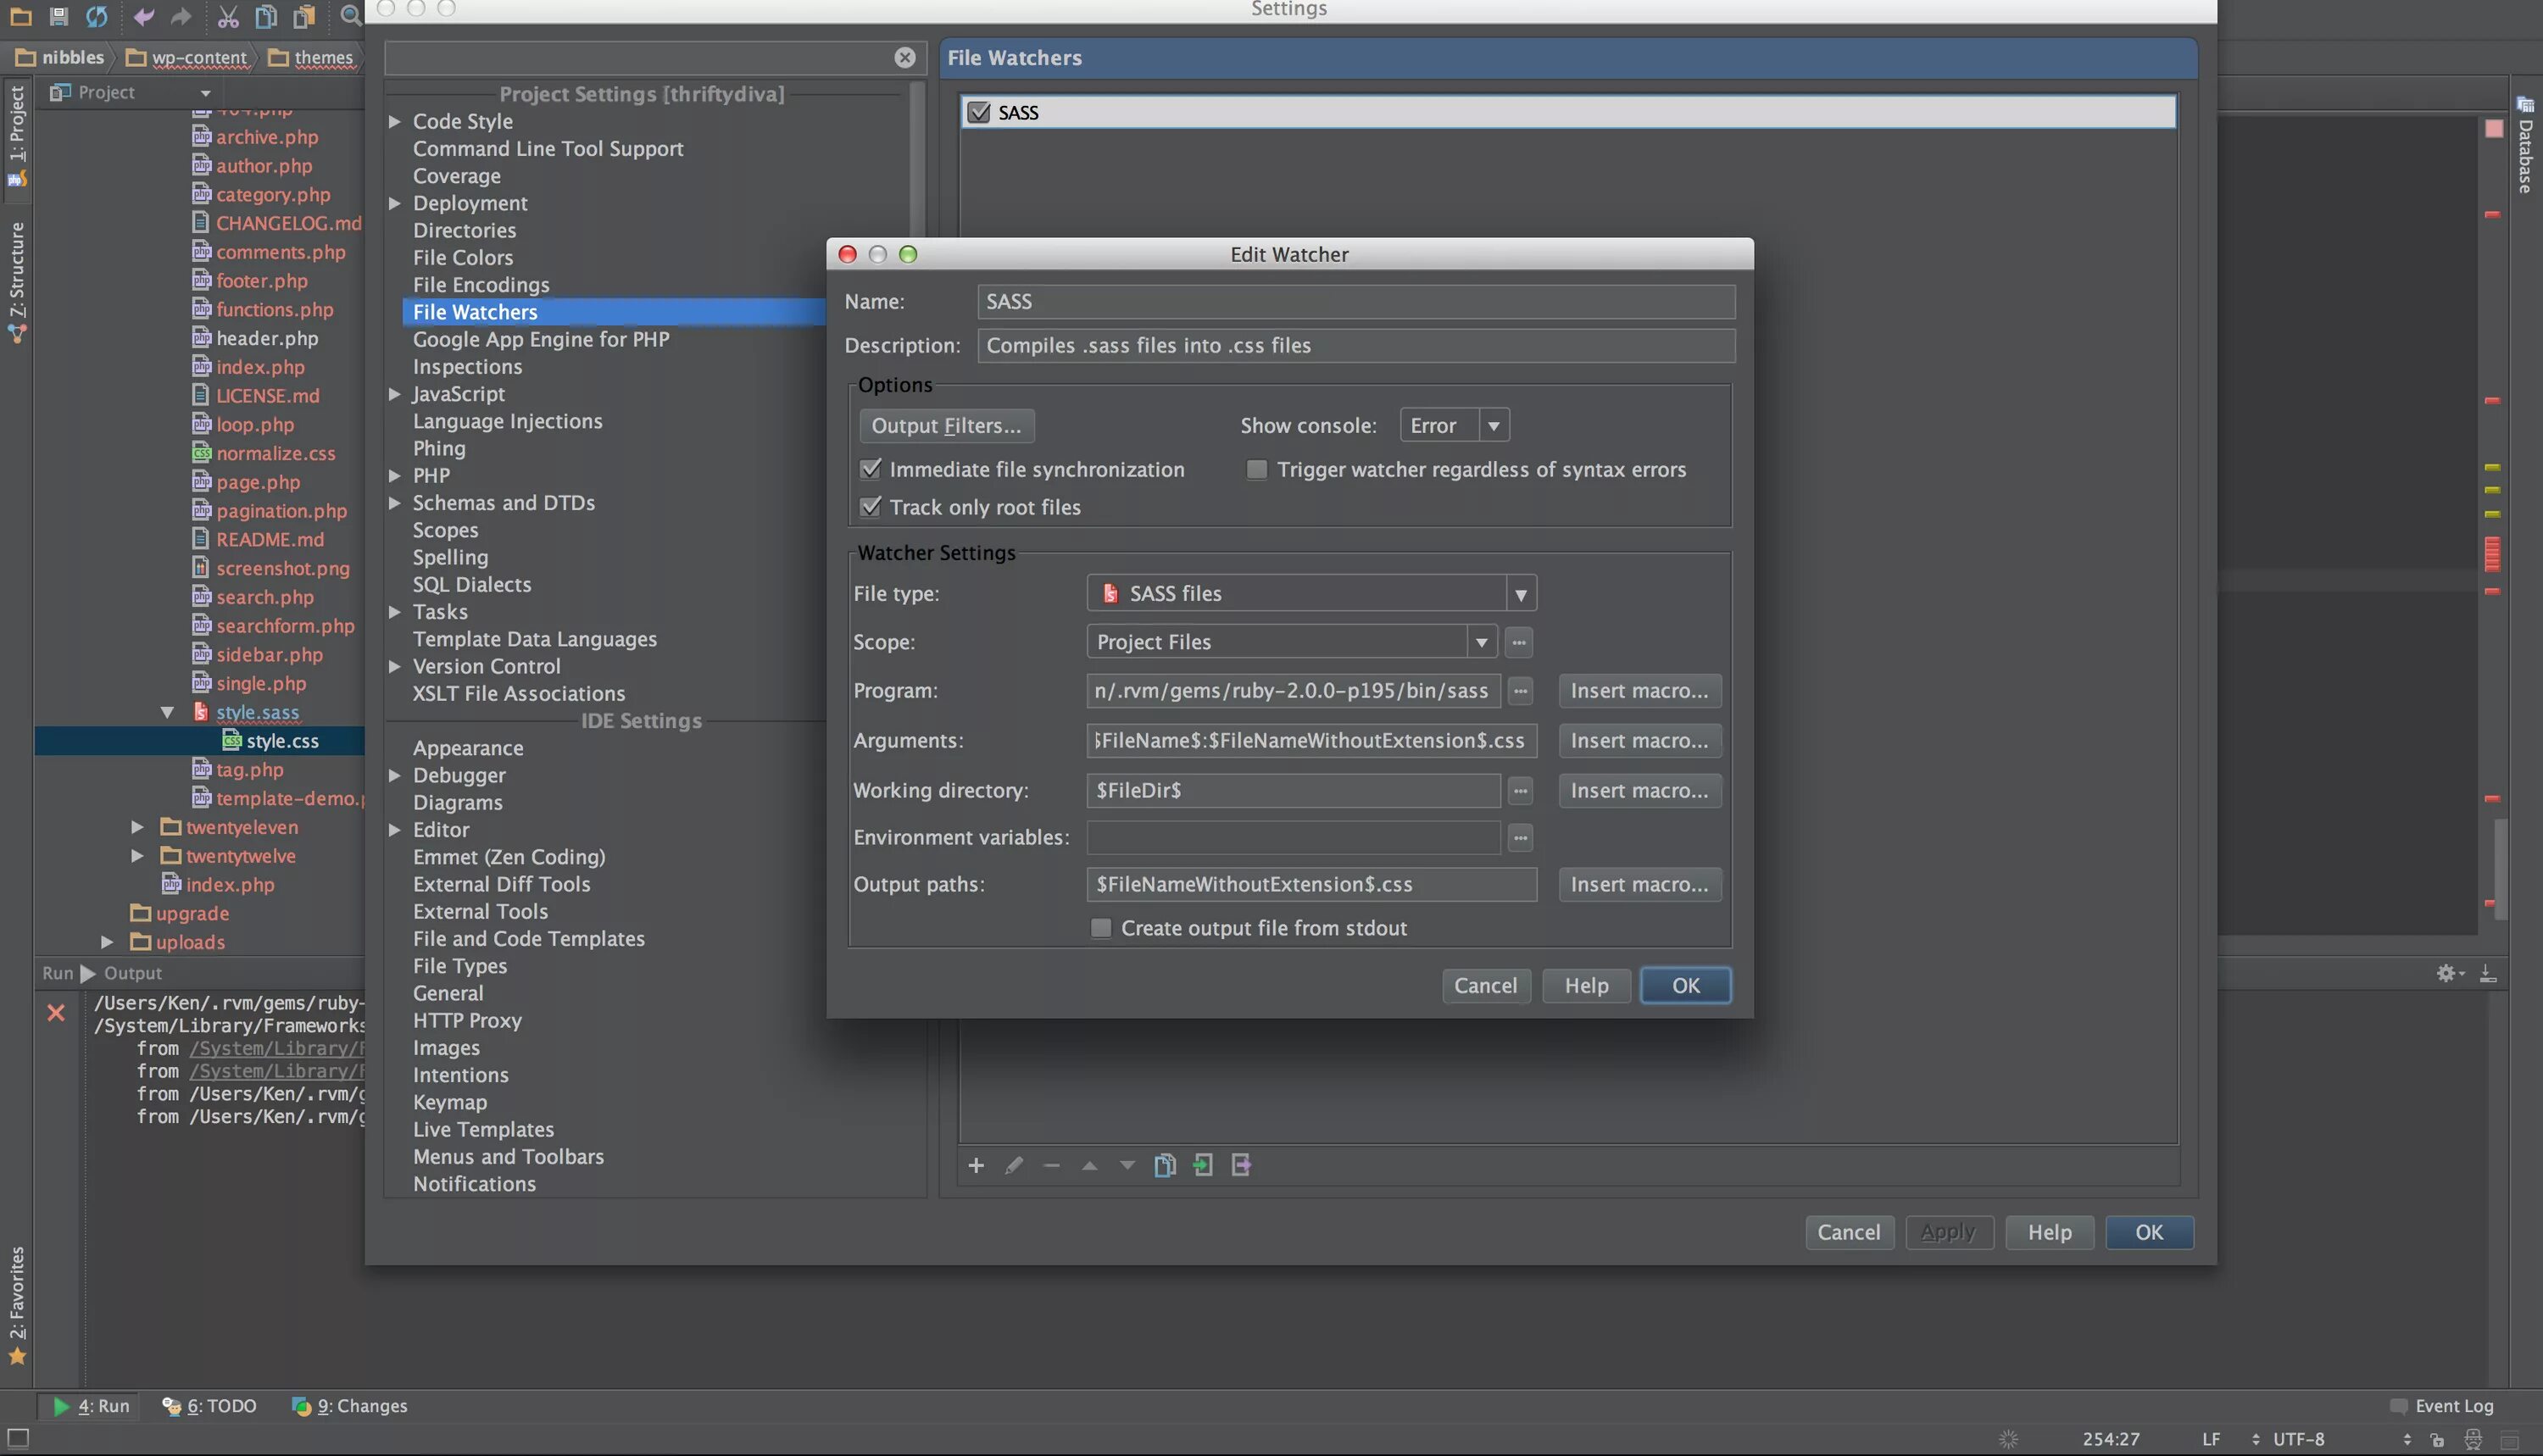Click the export watcher icon
Viewport: 2543px width, 1456px height.
tap(1241, 1165)
